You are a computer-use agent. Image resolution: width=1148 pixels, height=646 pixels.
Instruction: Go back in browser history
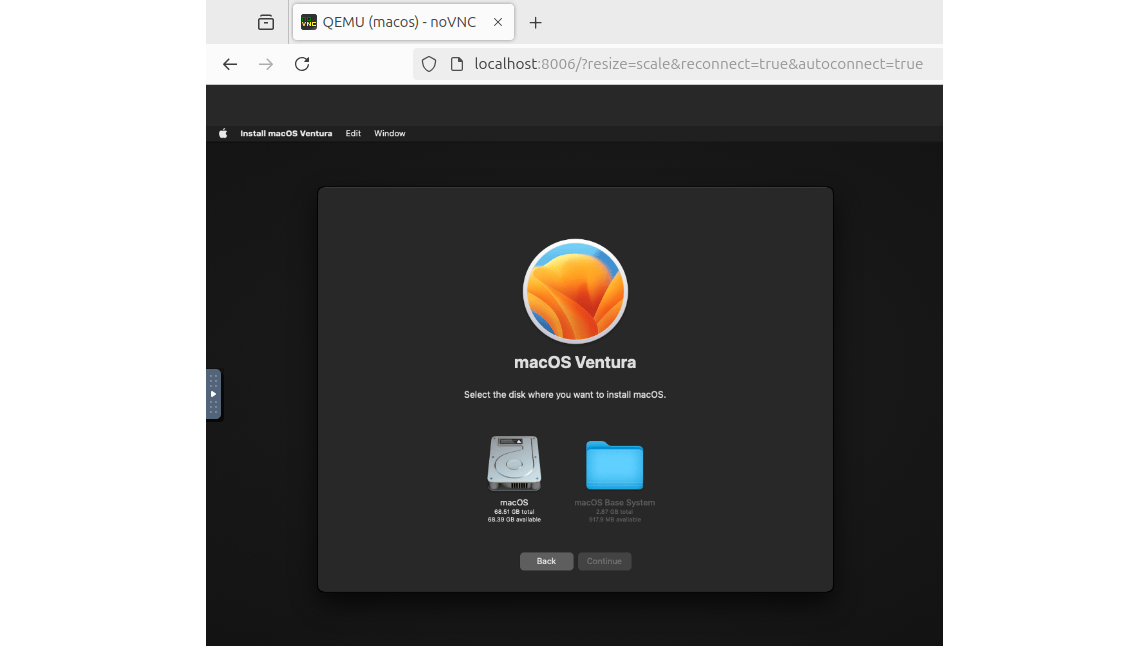point(230,64)
